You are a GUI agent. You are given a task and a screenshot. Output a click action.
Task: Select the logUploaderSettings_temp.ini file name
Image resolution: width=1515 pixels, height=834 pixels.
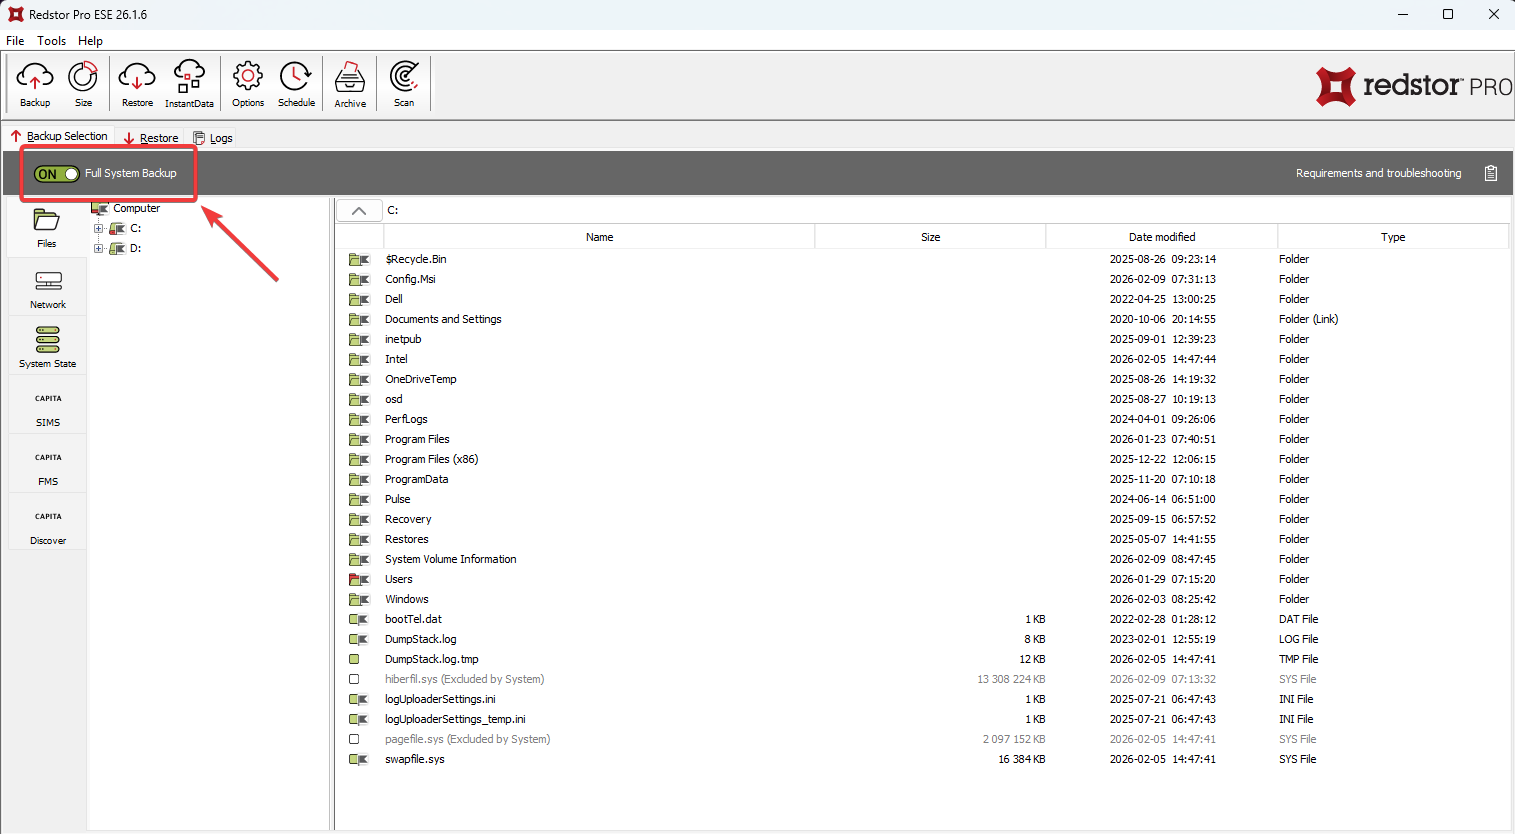coord(455,719)
